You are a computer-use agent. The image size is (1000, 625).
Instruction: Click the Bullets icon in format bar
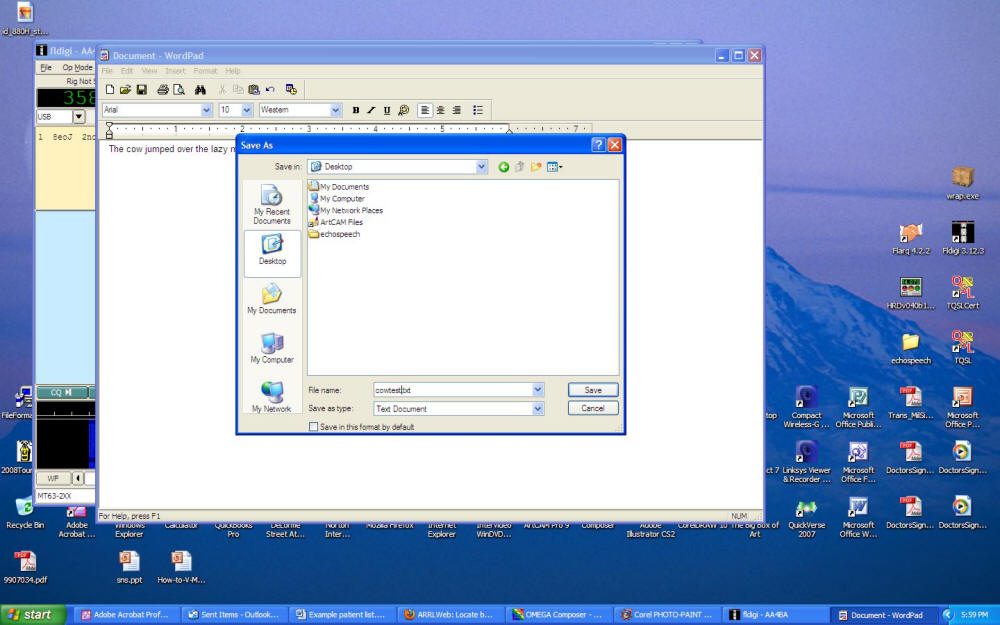(x=478, y=110)
